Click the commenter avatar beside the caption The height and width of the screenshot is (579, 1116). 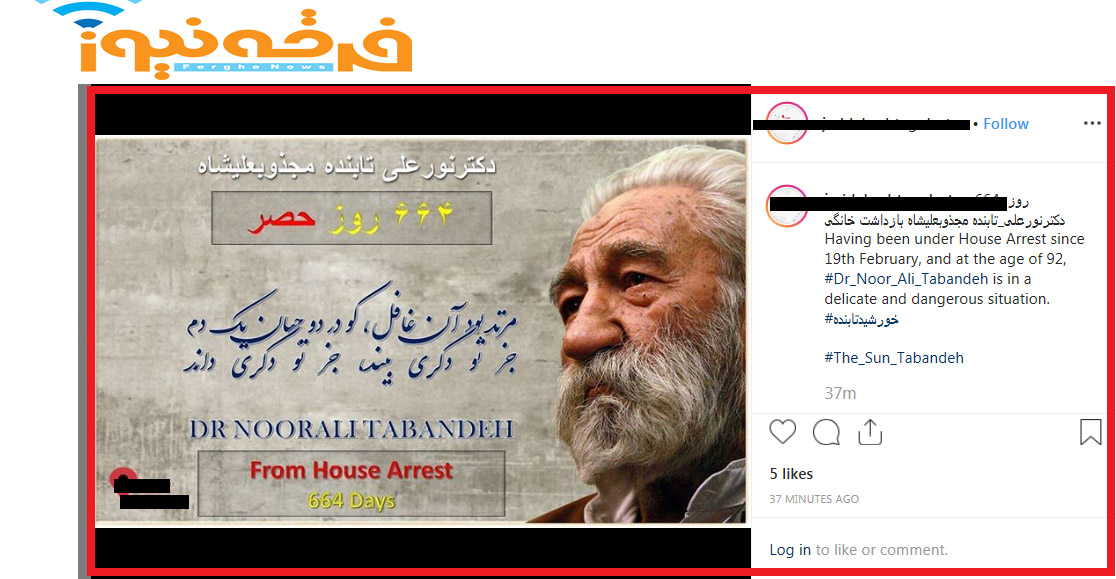click(786, 206)
